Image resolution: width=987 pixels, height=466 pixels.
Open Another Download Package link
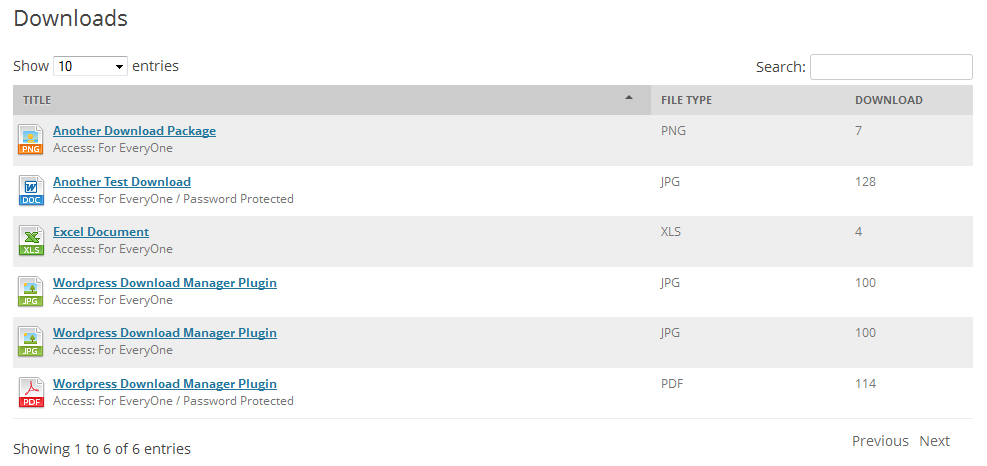(x=134, y=131)
